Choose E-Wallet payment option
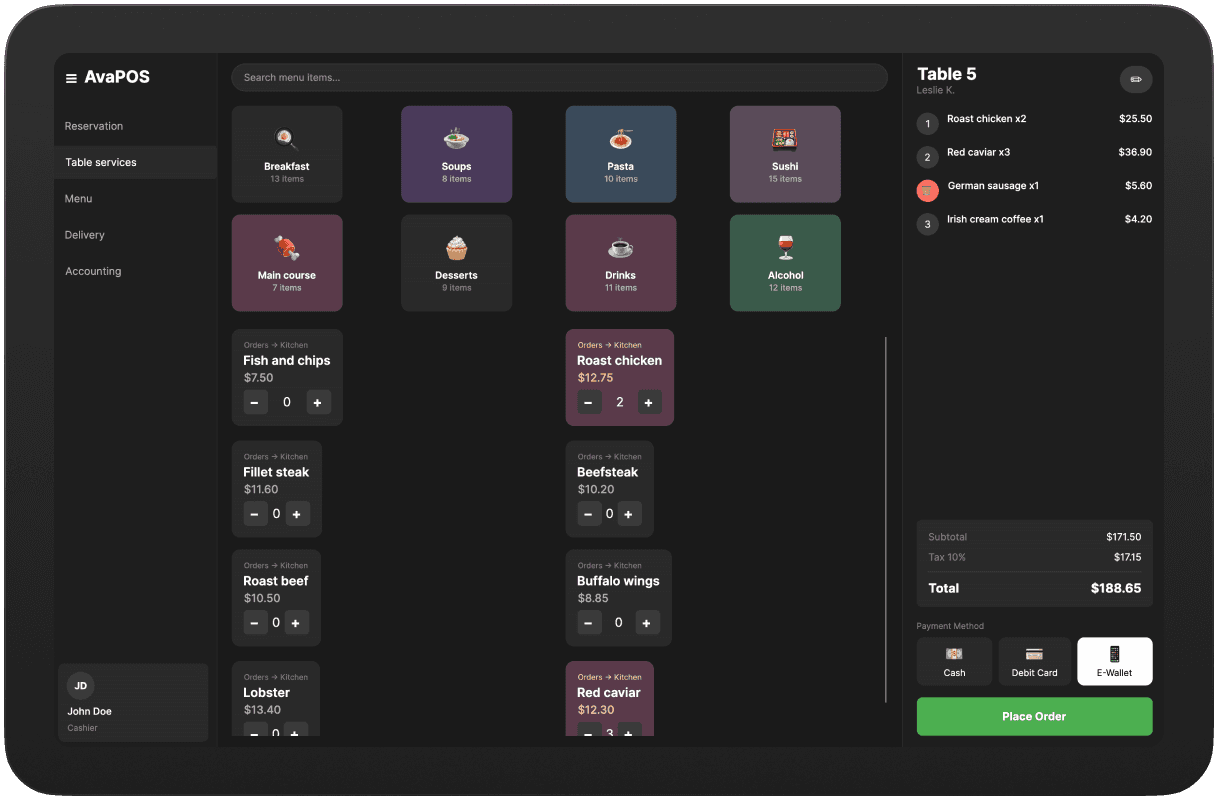Viewport: 1218px width, 800px height. pyautogui.click(x=1114, y=661)
